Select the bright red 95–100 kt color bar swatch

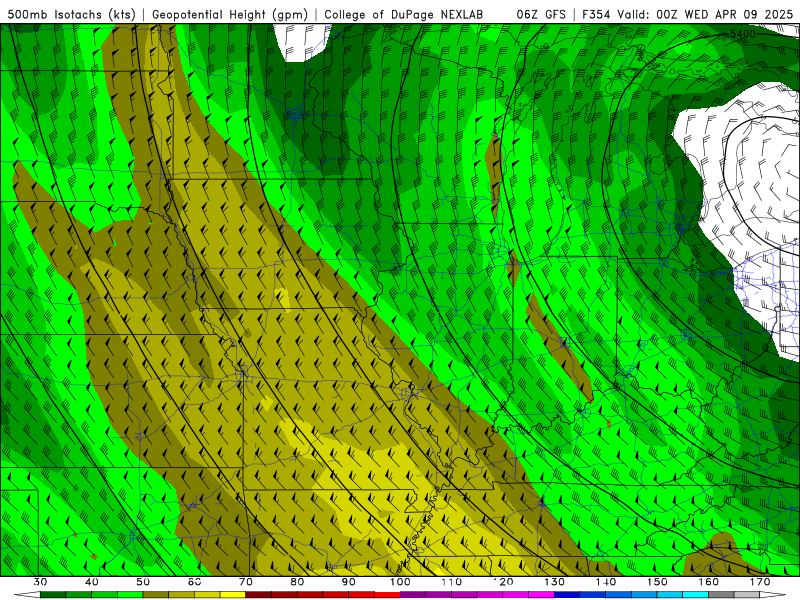tap(387, 594)
